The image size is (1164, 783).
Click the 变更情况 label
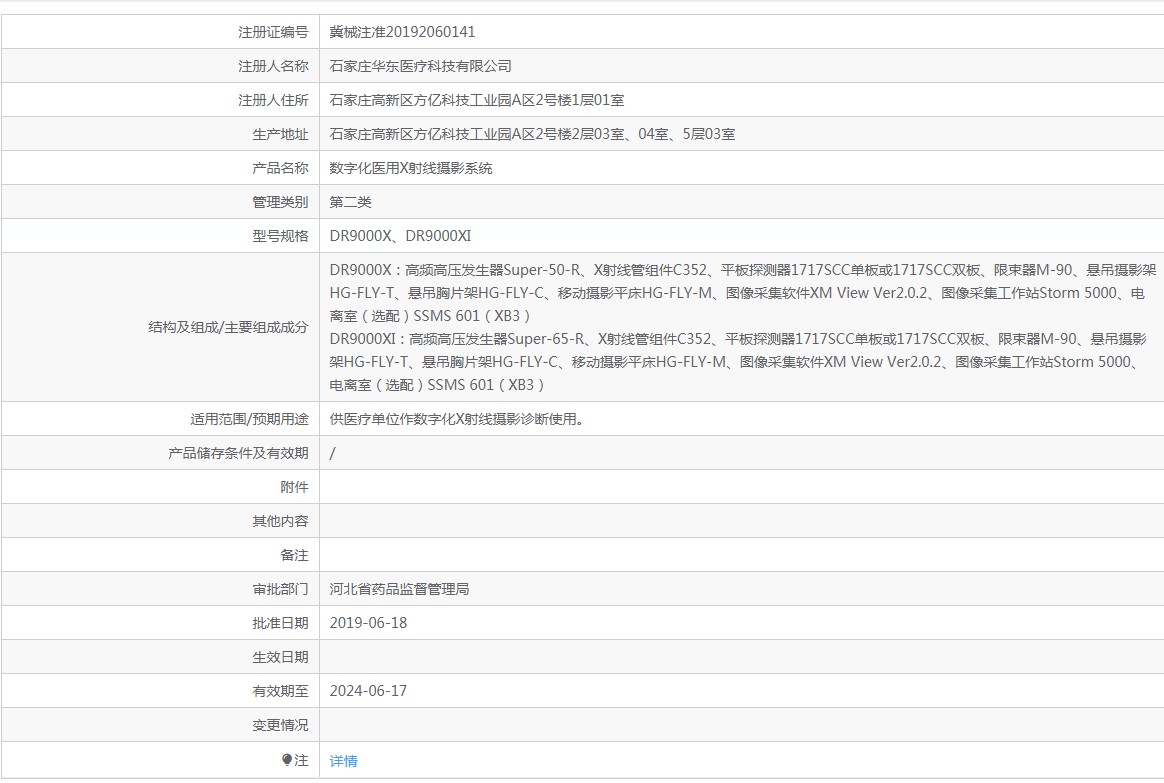[281, 725]
